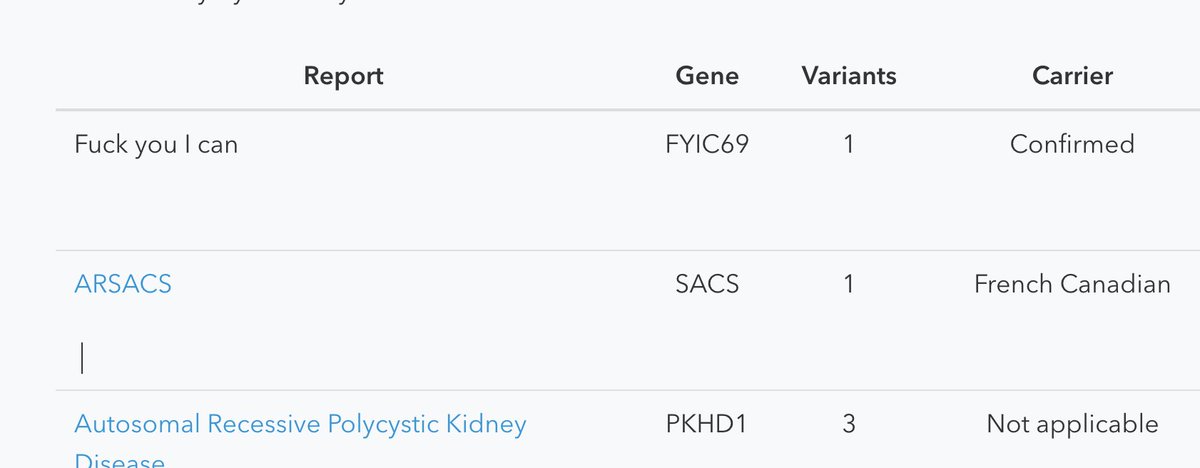Click the PKHD1 gene cell
This screenshot has height=468, width=1200.
point(707,424)
